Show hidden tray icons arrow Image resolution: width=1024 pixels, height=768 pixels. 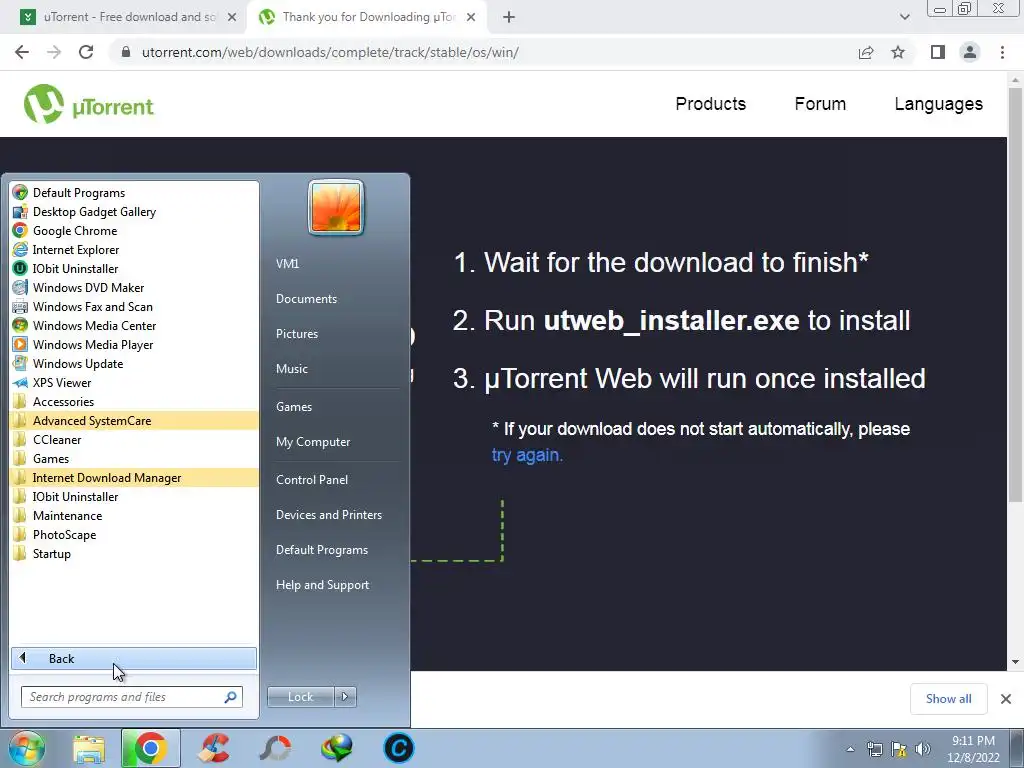(x=850, y=749)
